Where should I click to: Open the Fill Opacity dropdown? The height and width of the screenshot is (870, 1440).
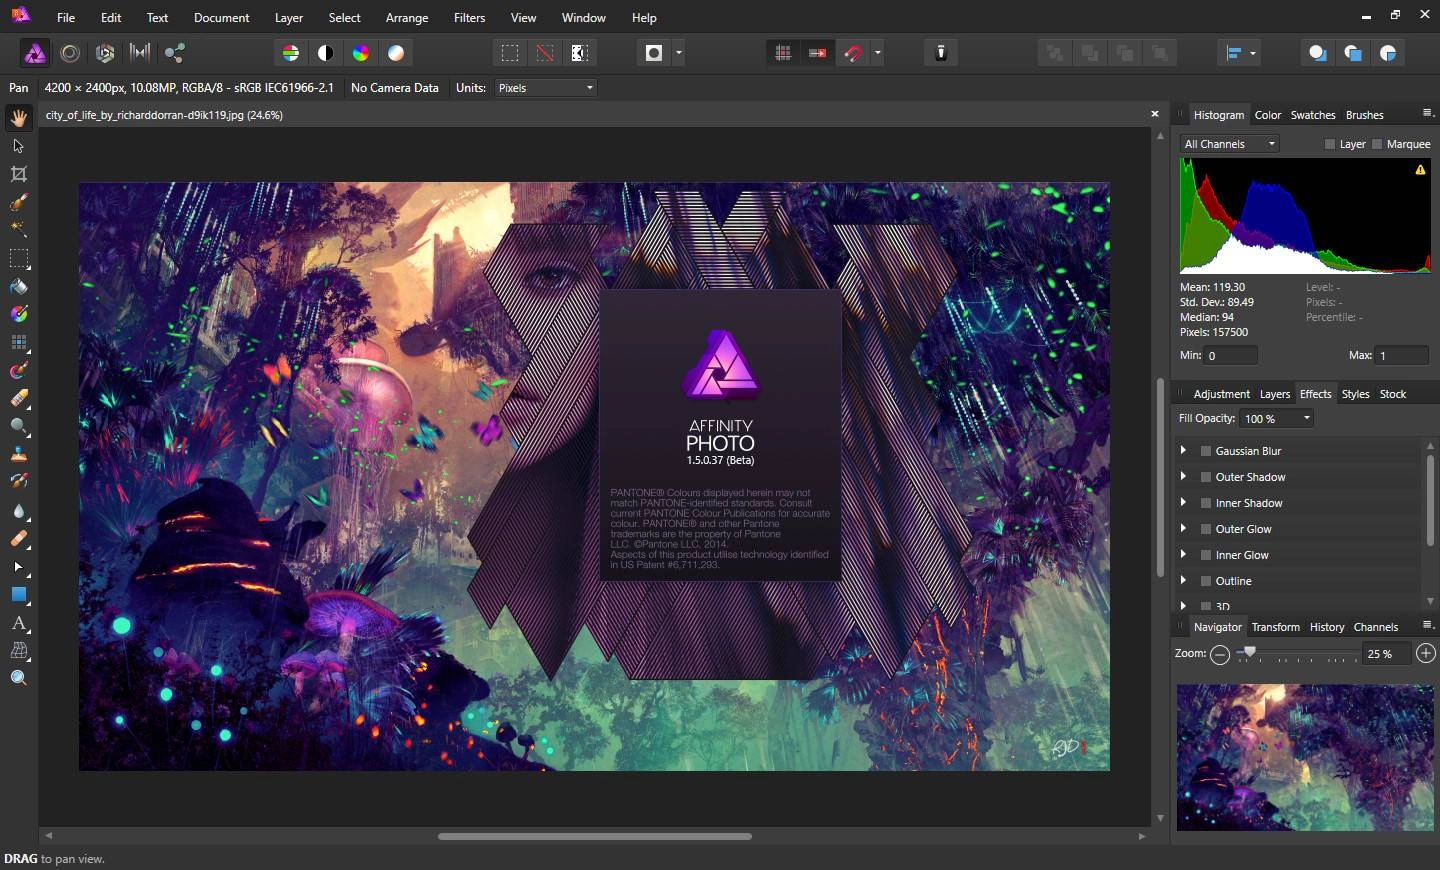tap(1275, 418)
